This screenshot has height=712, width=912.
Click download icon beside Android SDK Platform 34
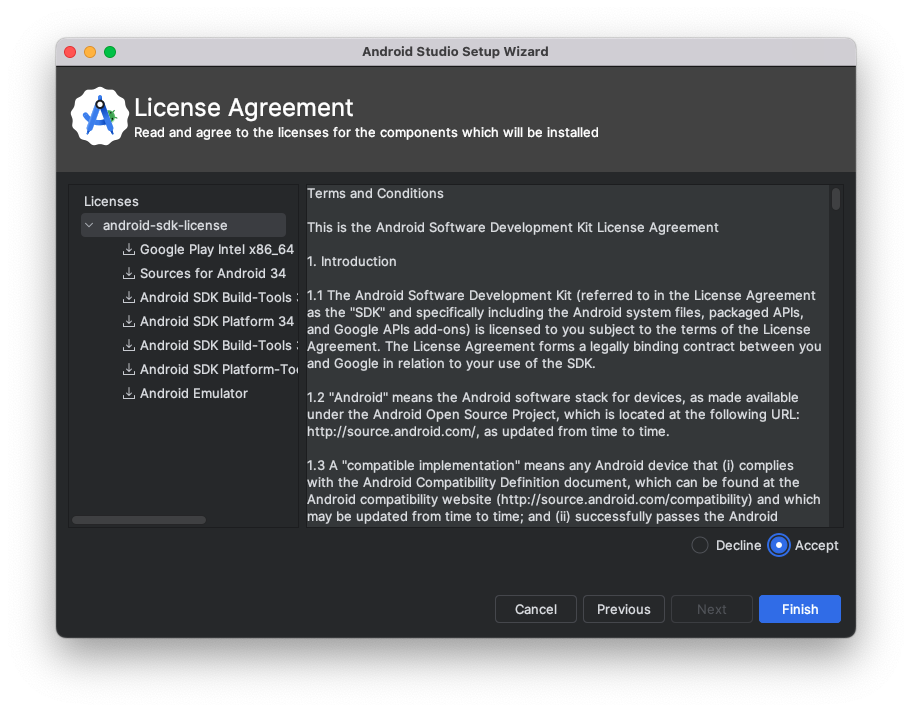[x=129, y=322]
